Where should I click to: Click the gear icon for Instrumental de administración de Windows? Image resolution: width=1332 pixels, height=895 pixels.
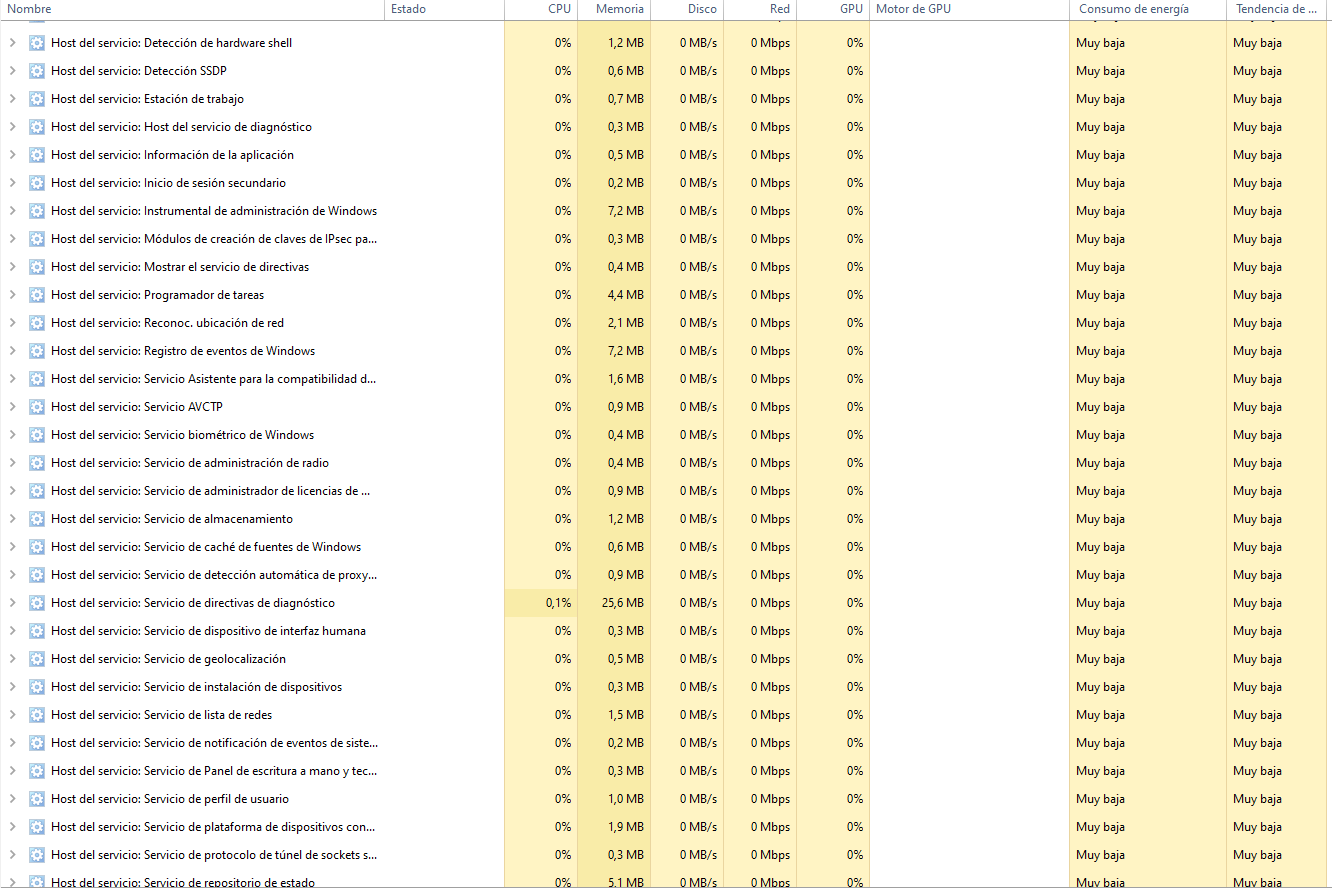37,211
